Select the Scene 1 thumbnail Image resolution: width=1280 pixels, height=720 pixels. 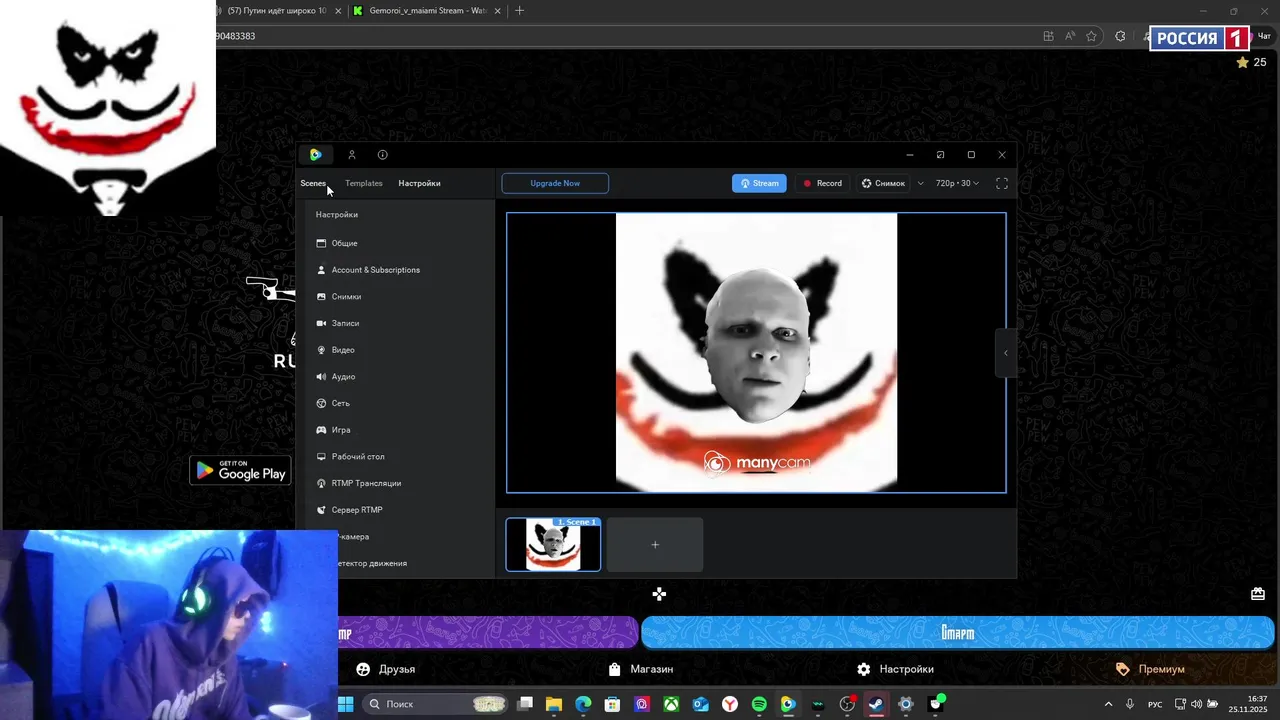(x=553, y=545)
